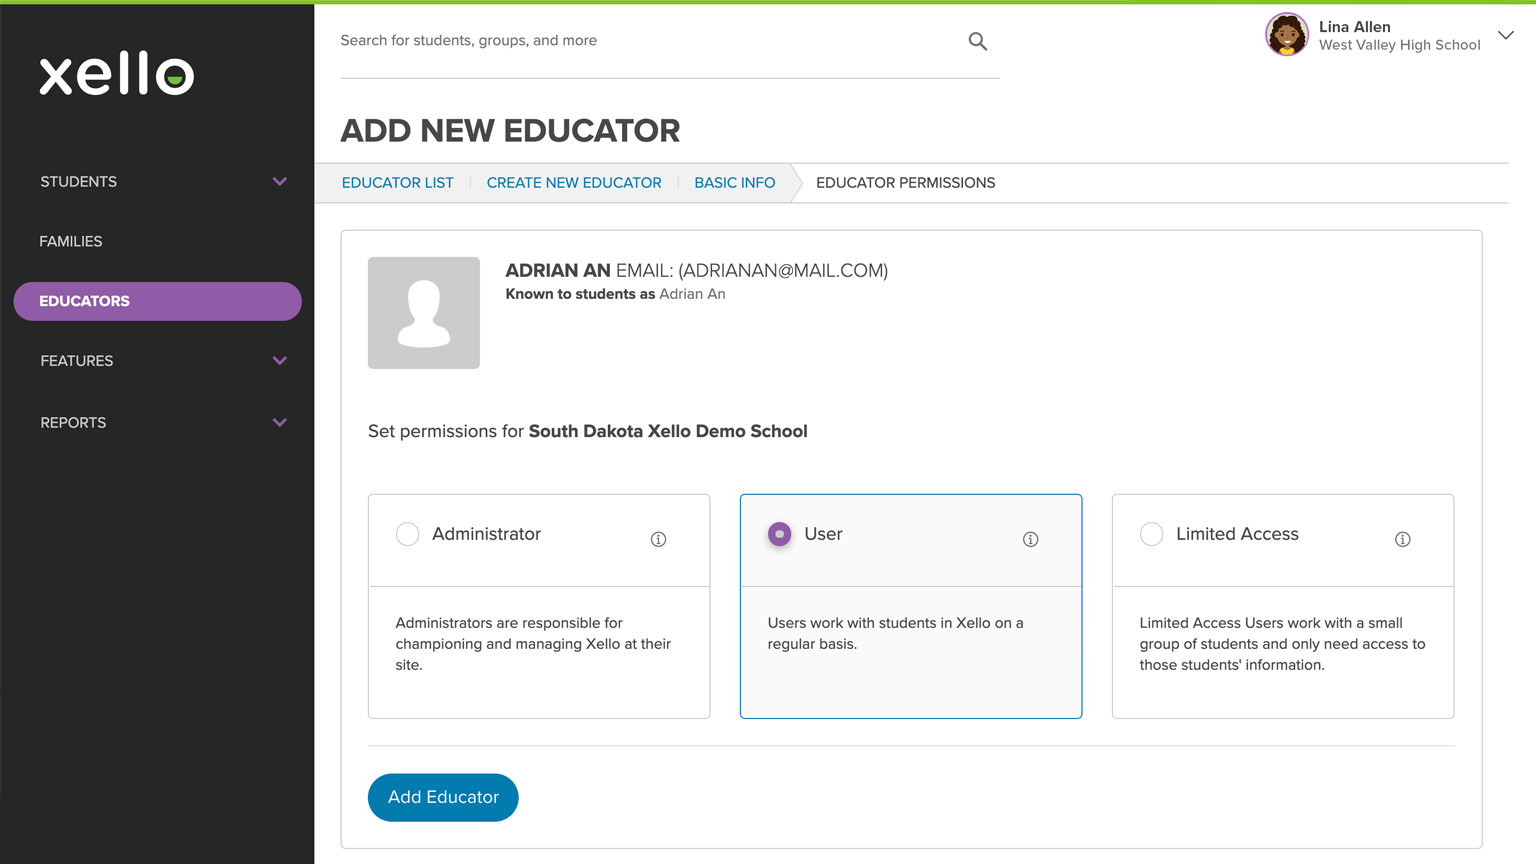The width and height of the screenshot is (1536, 864).
Task: Expand the Features menu chevron
Action: coord(280,361)
